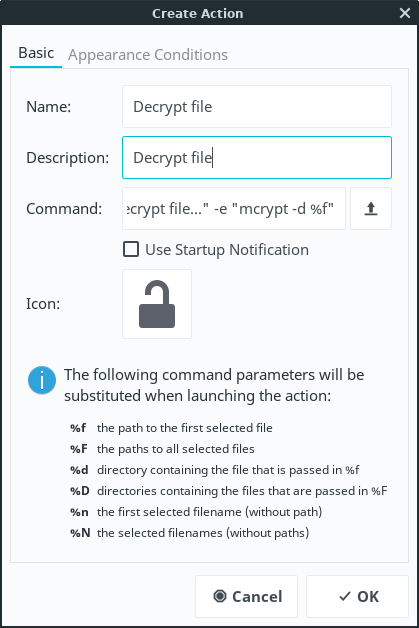Click the %f path parameter line
This screenshot has width=419, height=628.
pyautogui.click(x=171, y=428)
